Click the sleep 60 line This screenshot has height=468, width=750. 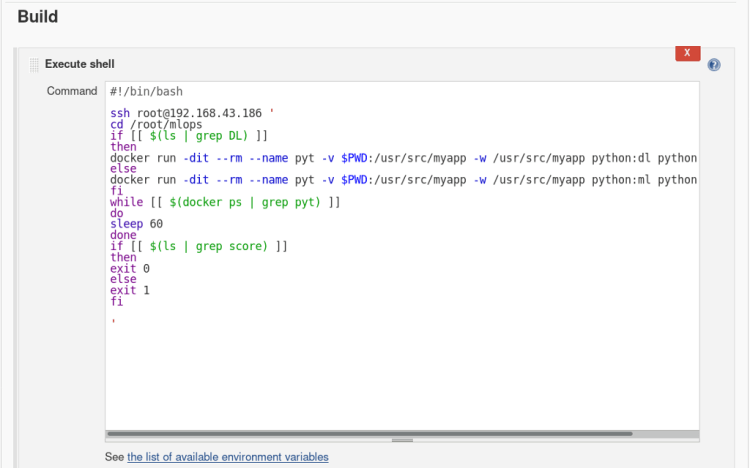(136, 224)
